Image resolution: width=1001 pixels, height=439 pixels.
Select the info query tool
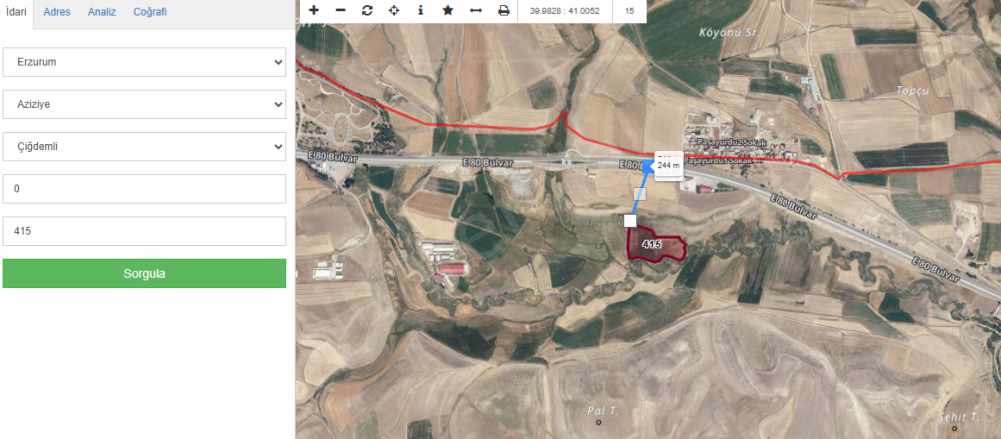[421, 10]
